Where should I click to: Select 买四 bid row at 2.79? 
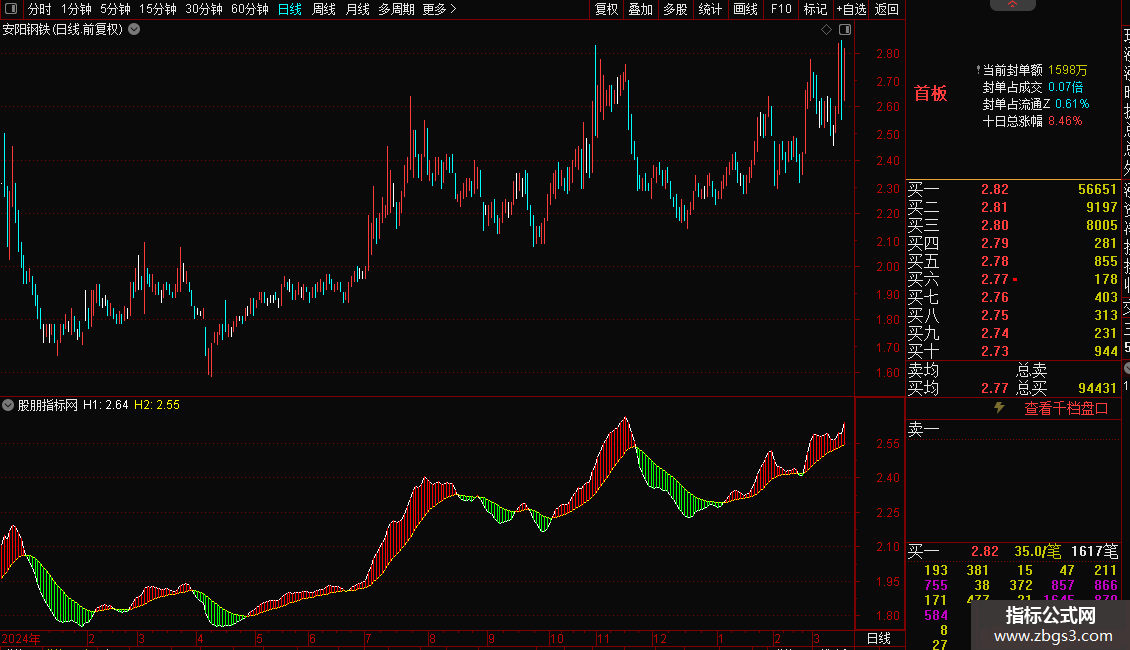1013,244
